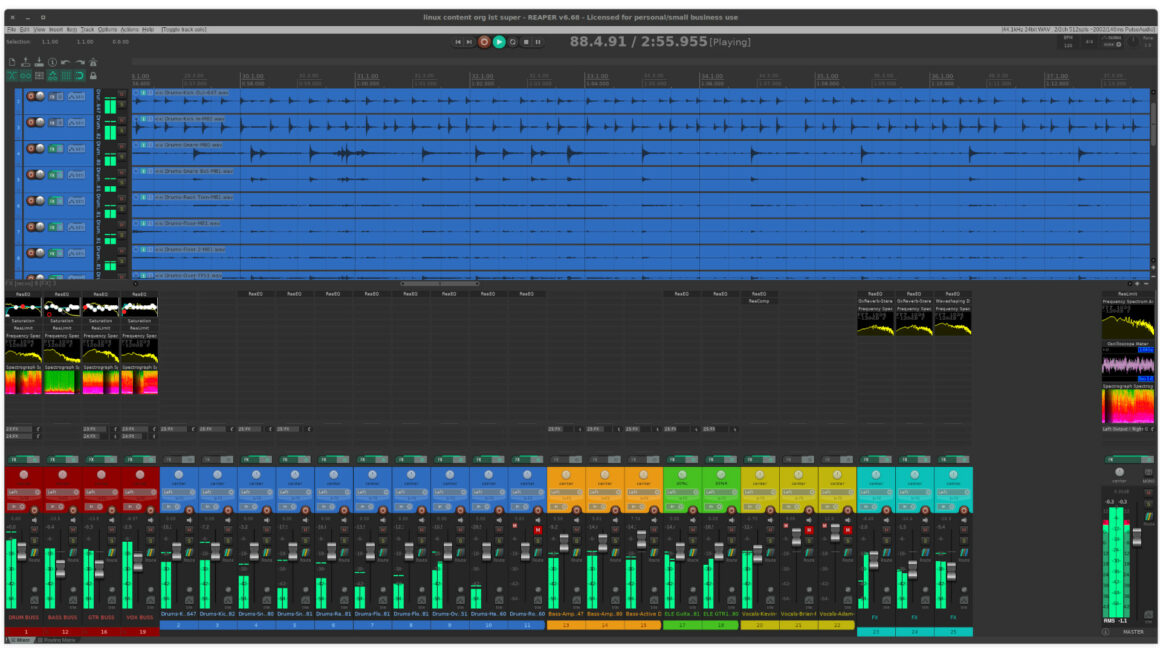Image resolution: width=1160 pixels, height=653 pixels.
Task: Toggle the grid lines toolbar icon
Action: (x=39, y=75)
